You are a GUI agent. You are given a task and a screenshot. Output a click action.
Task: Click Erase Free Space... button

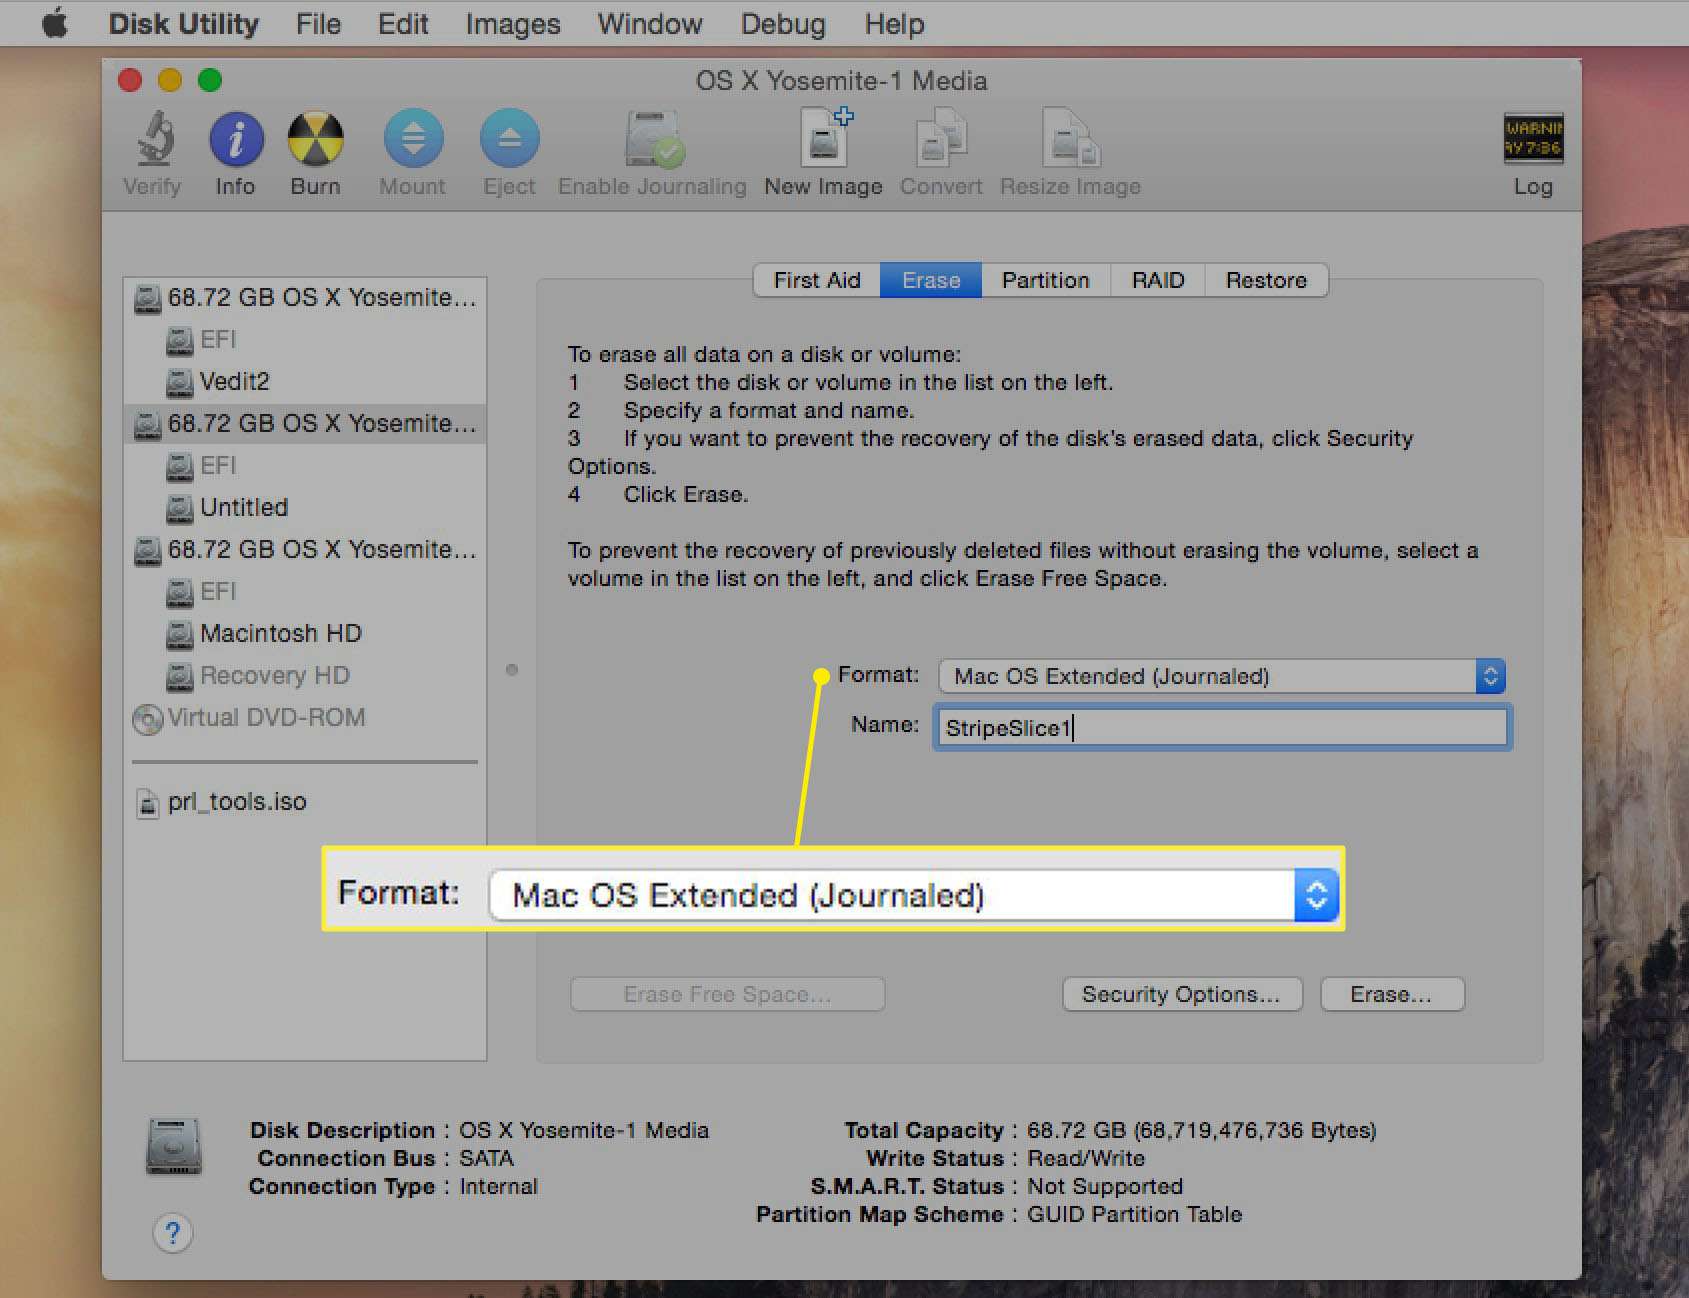point(727,994)
